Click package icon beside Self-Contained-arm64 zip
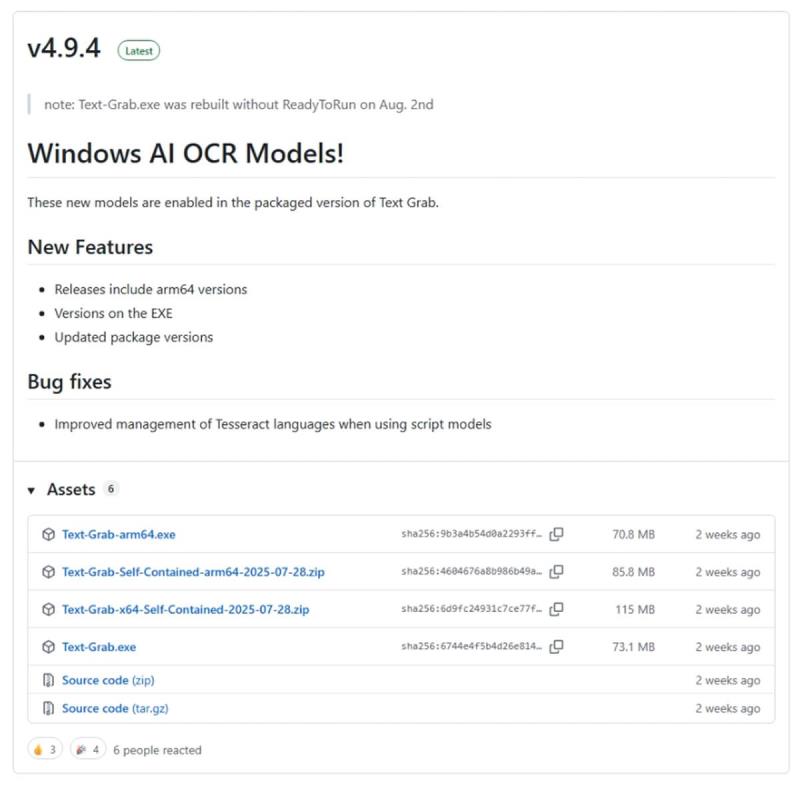The height and width of the screenshot is (788, 800). pyautogui.click(x=48, y=572)
